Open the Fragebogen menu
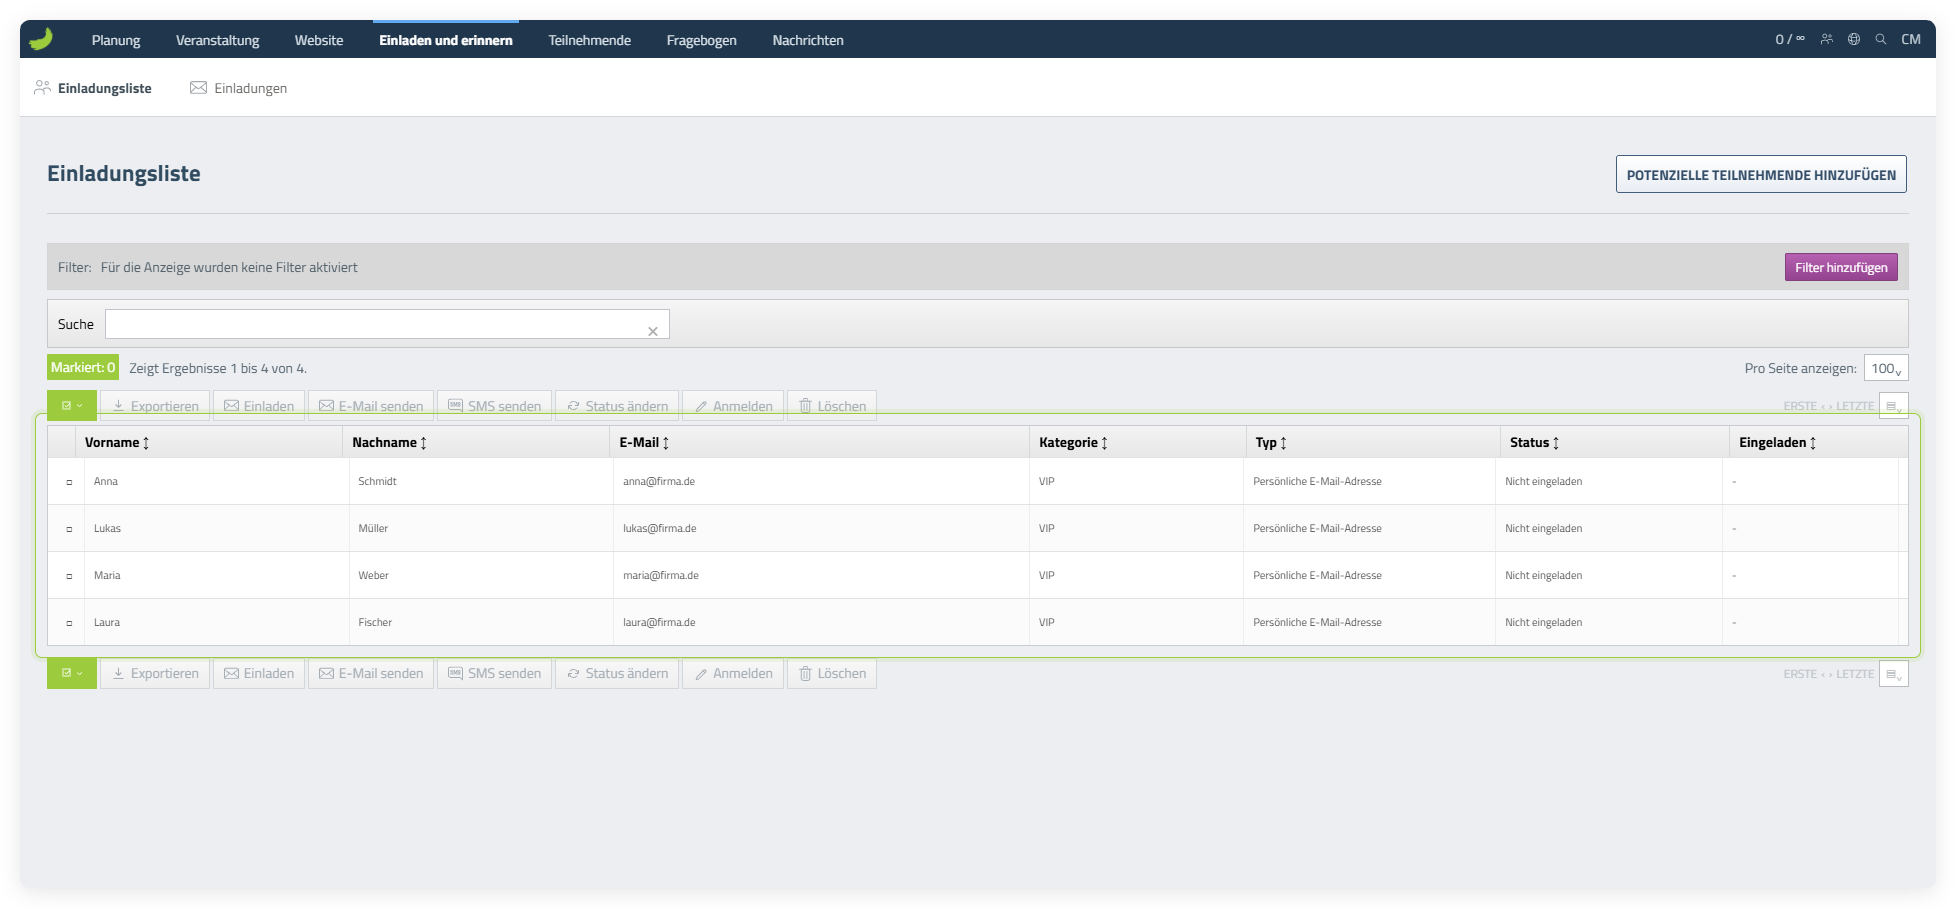Screen dimensions: 1956x908 click(x=702, y=40)
